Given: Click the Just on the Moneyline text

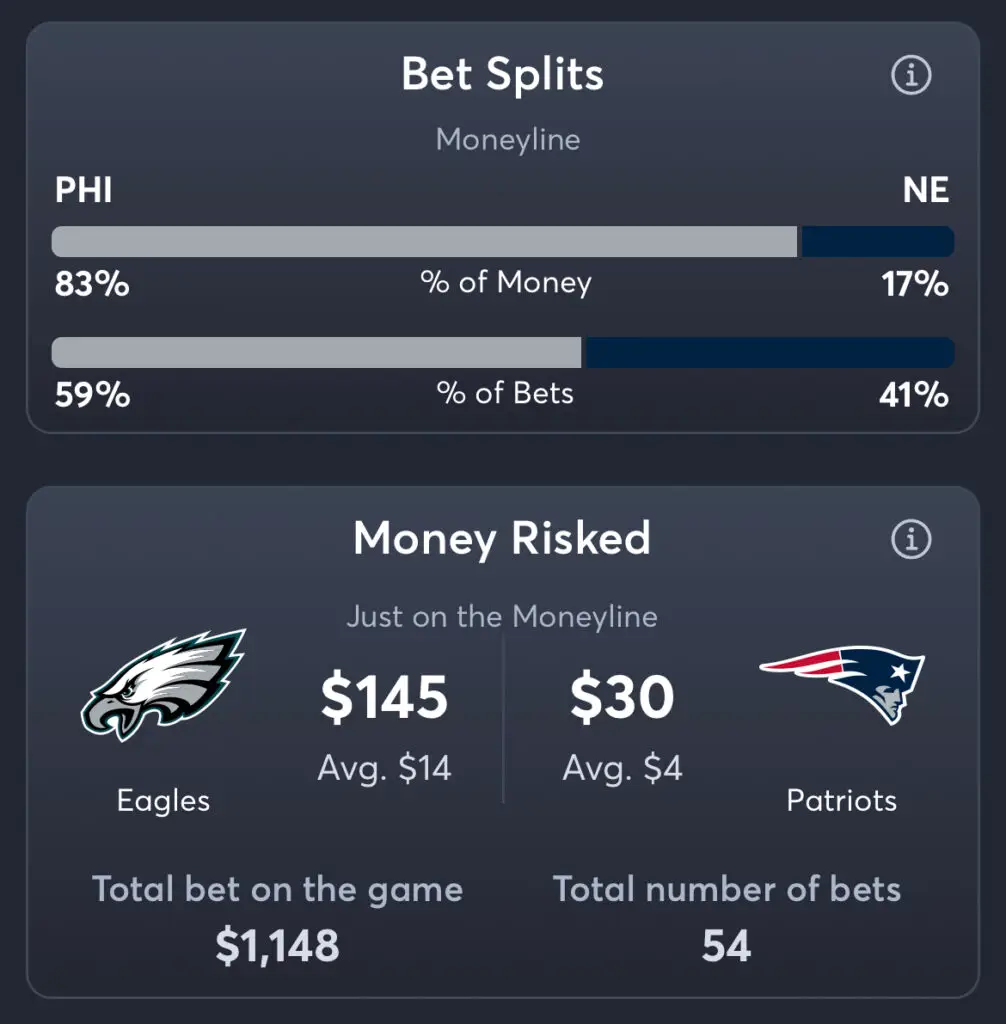Looking at the screenshot, I should (502, 616).
